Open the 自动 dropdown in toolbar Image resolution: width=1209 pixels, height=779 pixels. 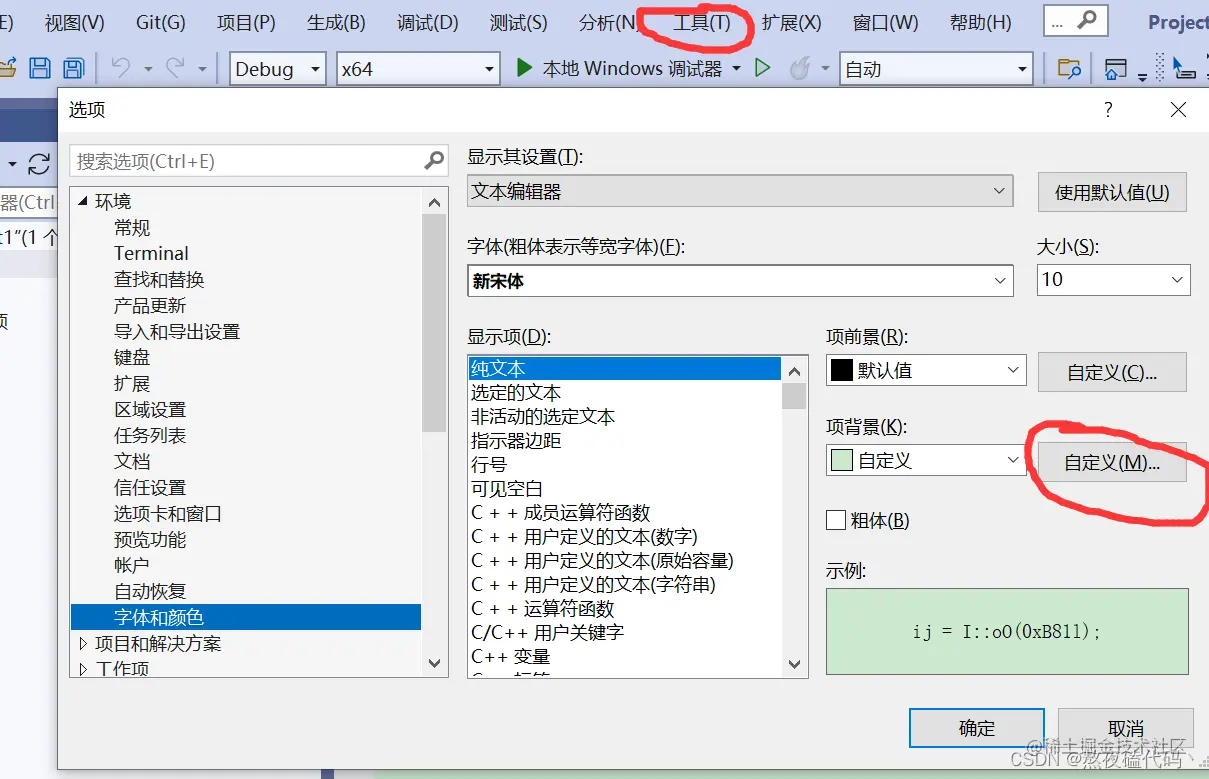click(x=936, y=69)
